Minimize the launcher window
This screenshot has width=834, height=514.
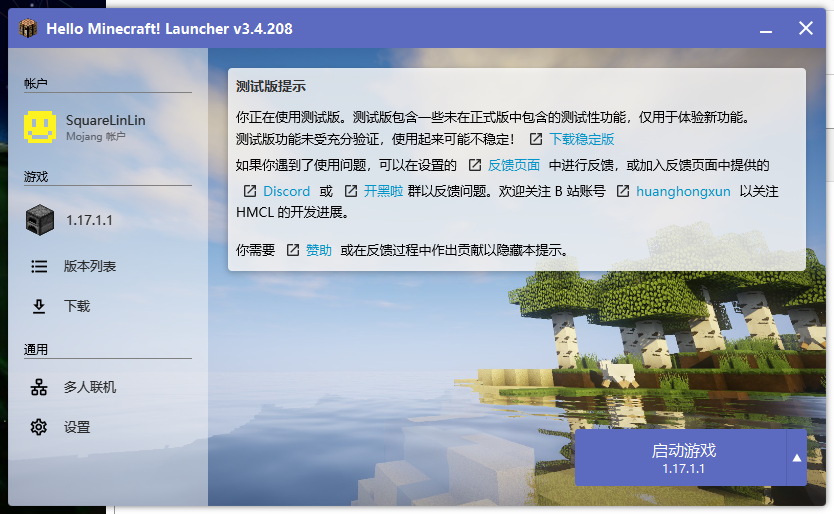(x=766, y=29)
